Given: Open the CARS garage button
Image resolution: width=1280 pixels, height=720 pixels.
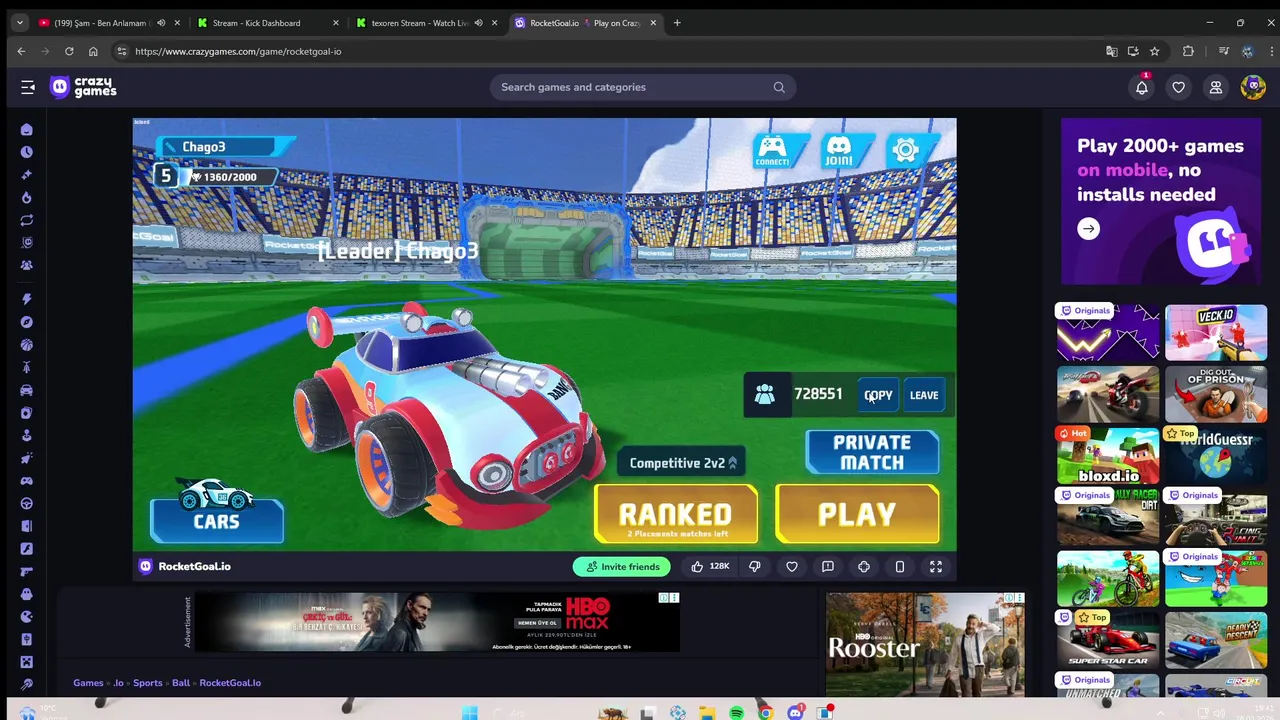Looking at the screenshot, I should (217, 520).
